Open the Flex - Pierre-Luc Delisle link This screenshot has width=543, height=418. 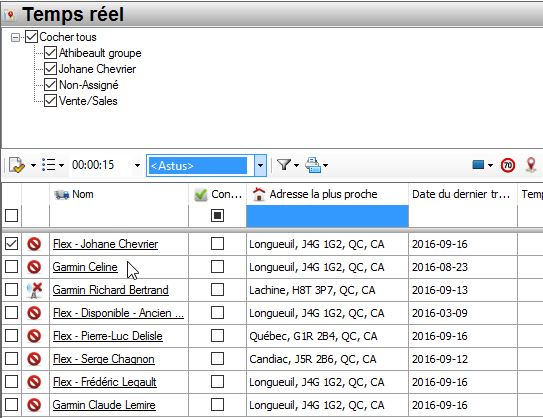pos(108,336)
